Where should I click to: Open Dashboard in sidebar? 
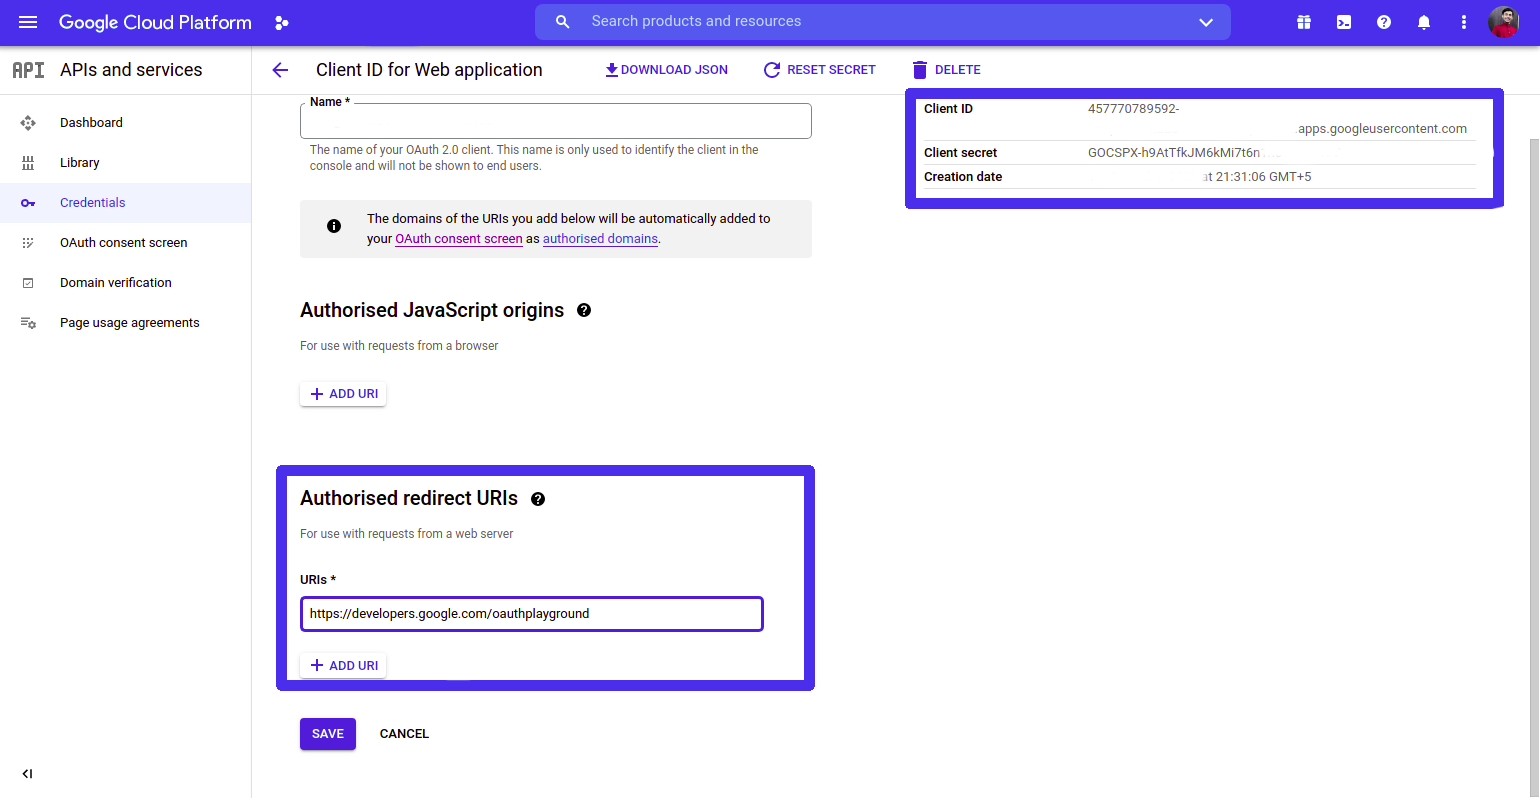125,123
